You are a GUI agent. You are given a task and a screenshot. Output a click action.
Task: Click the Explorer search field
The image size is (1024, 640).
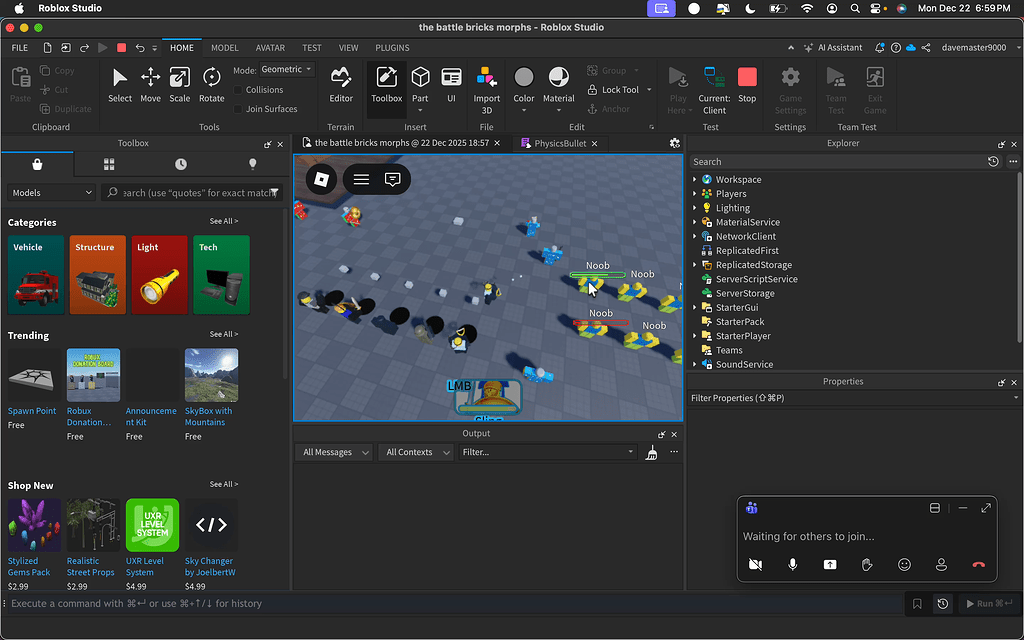[x=836, y=162]
